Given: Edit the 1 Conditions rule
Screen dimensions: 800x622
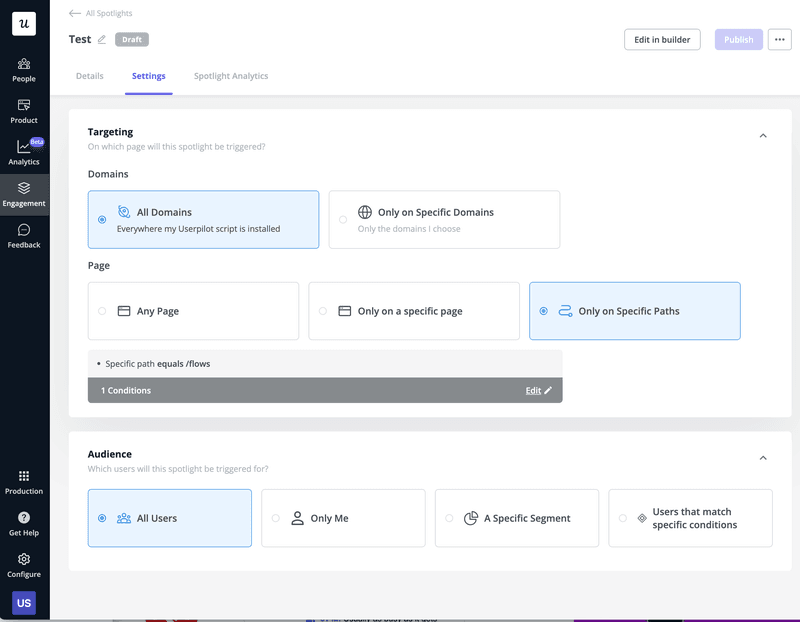Looking at the screenshot, I should click(x=539, y=390).
